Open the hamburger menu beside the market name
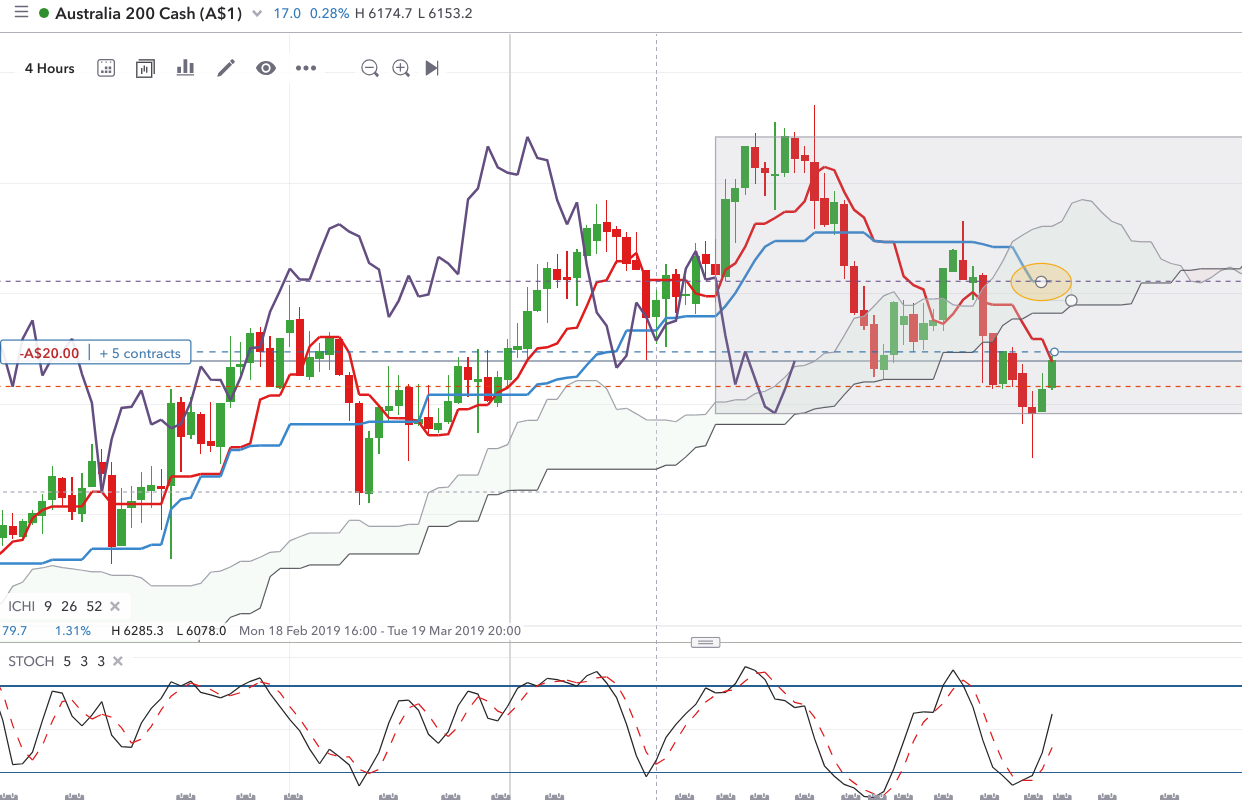Viewport: 1242px width, 800px height. coord(21,14)
